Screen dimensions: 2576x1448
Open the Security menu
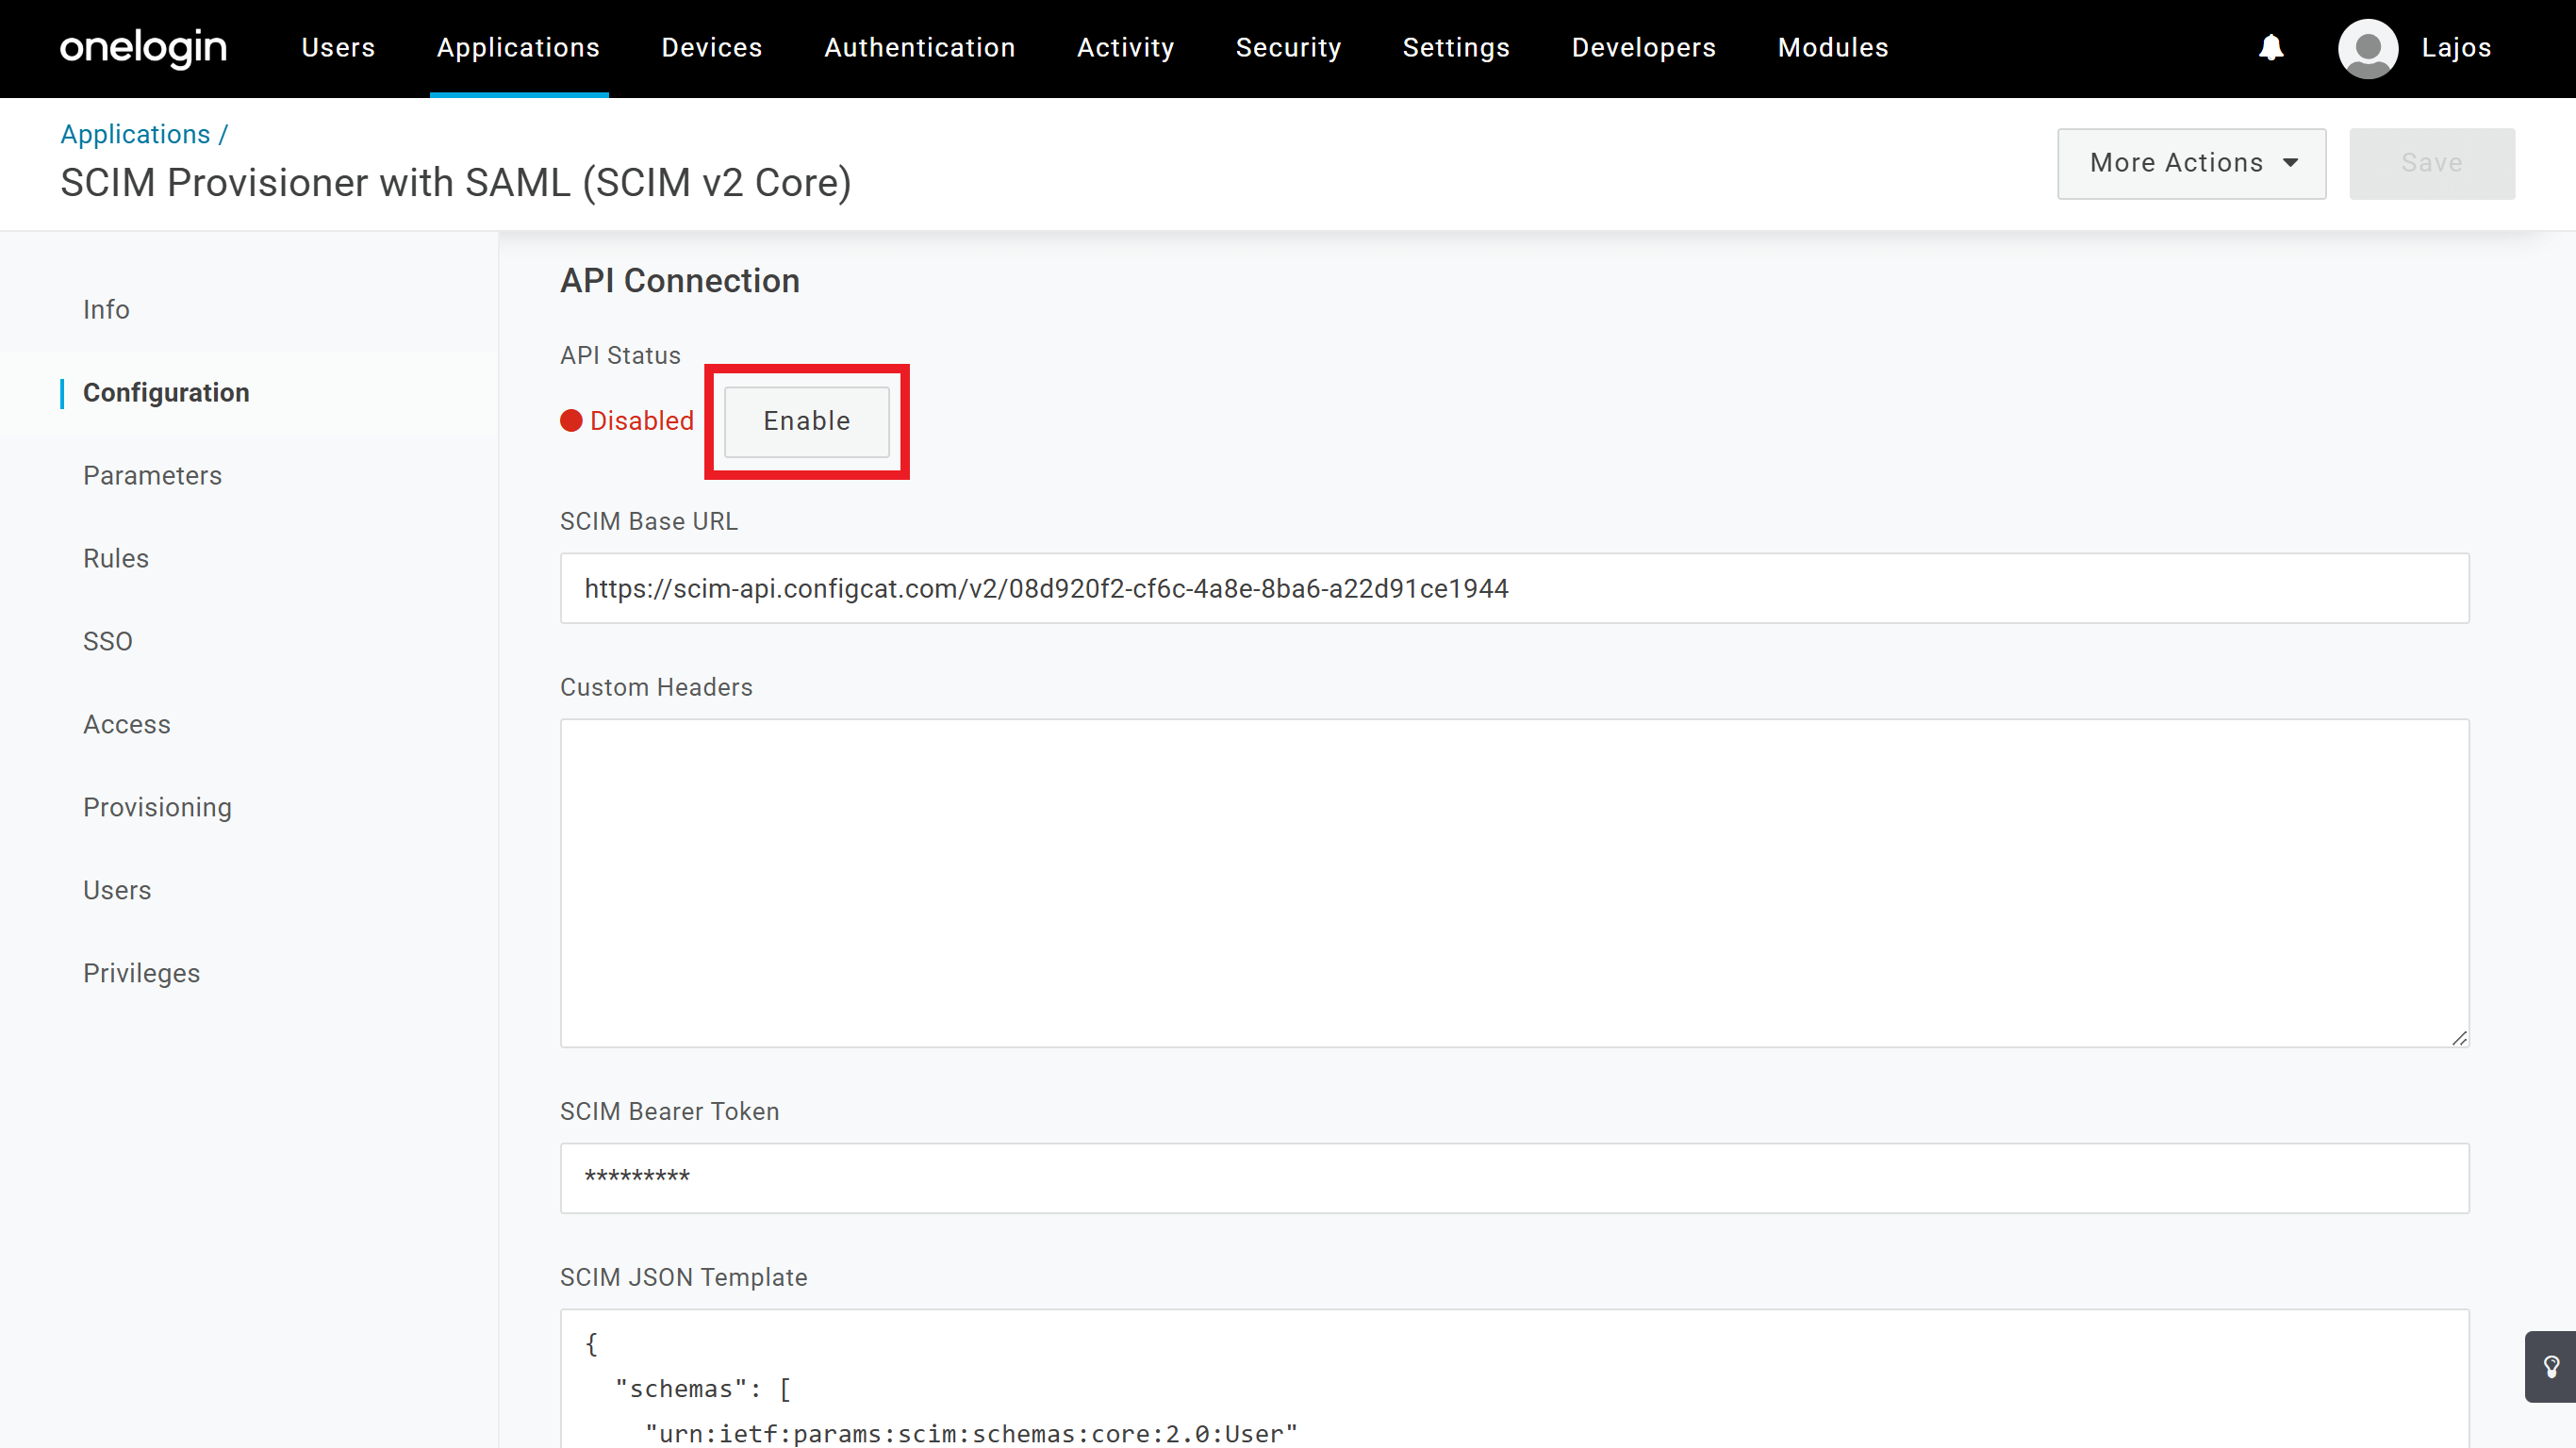pos(1288,48)
